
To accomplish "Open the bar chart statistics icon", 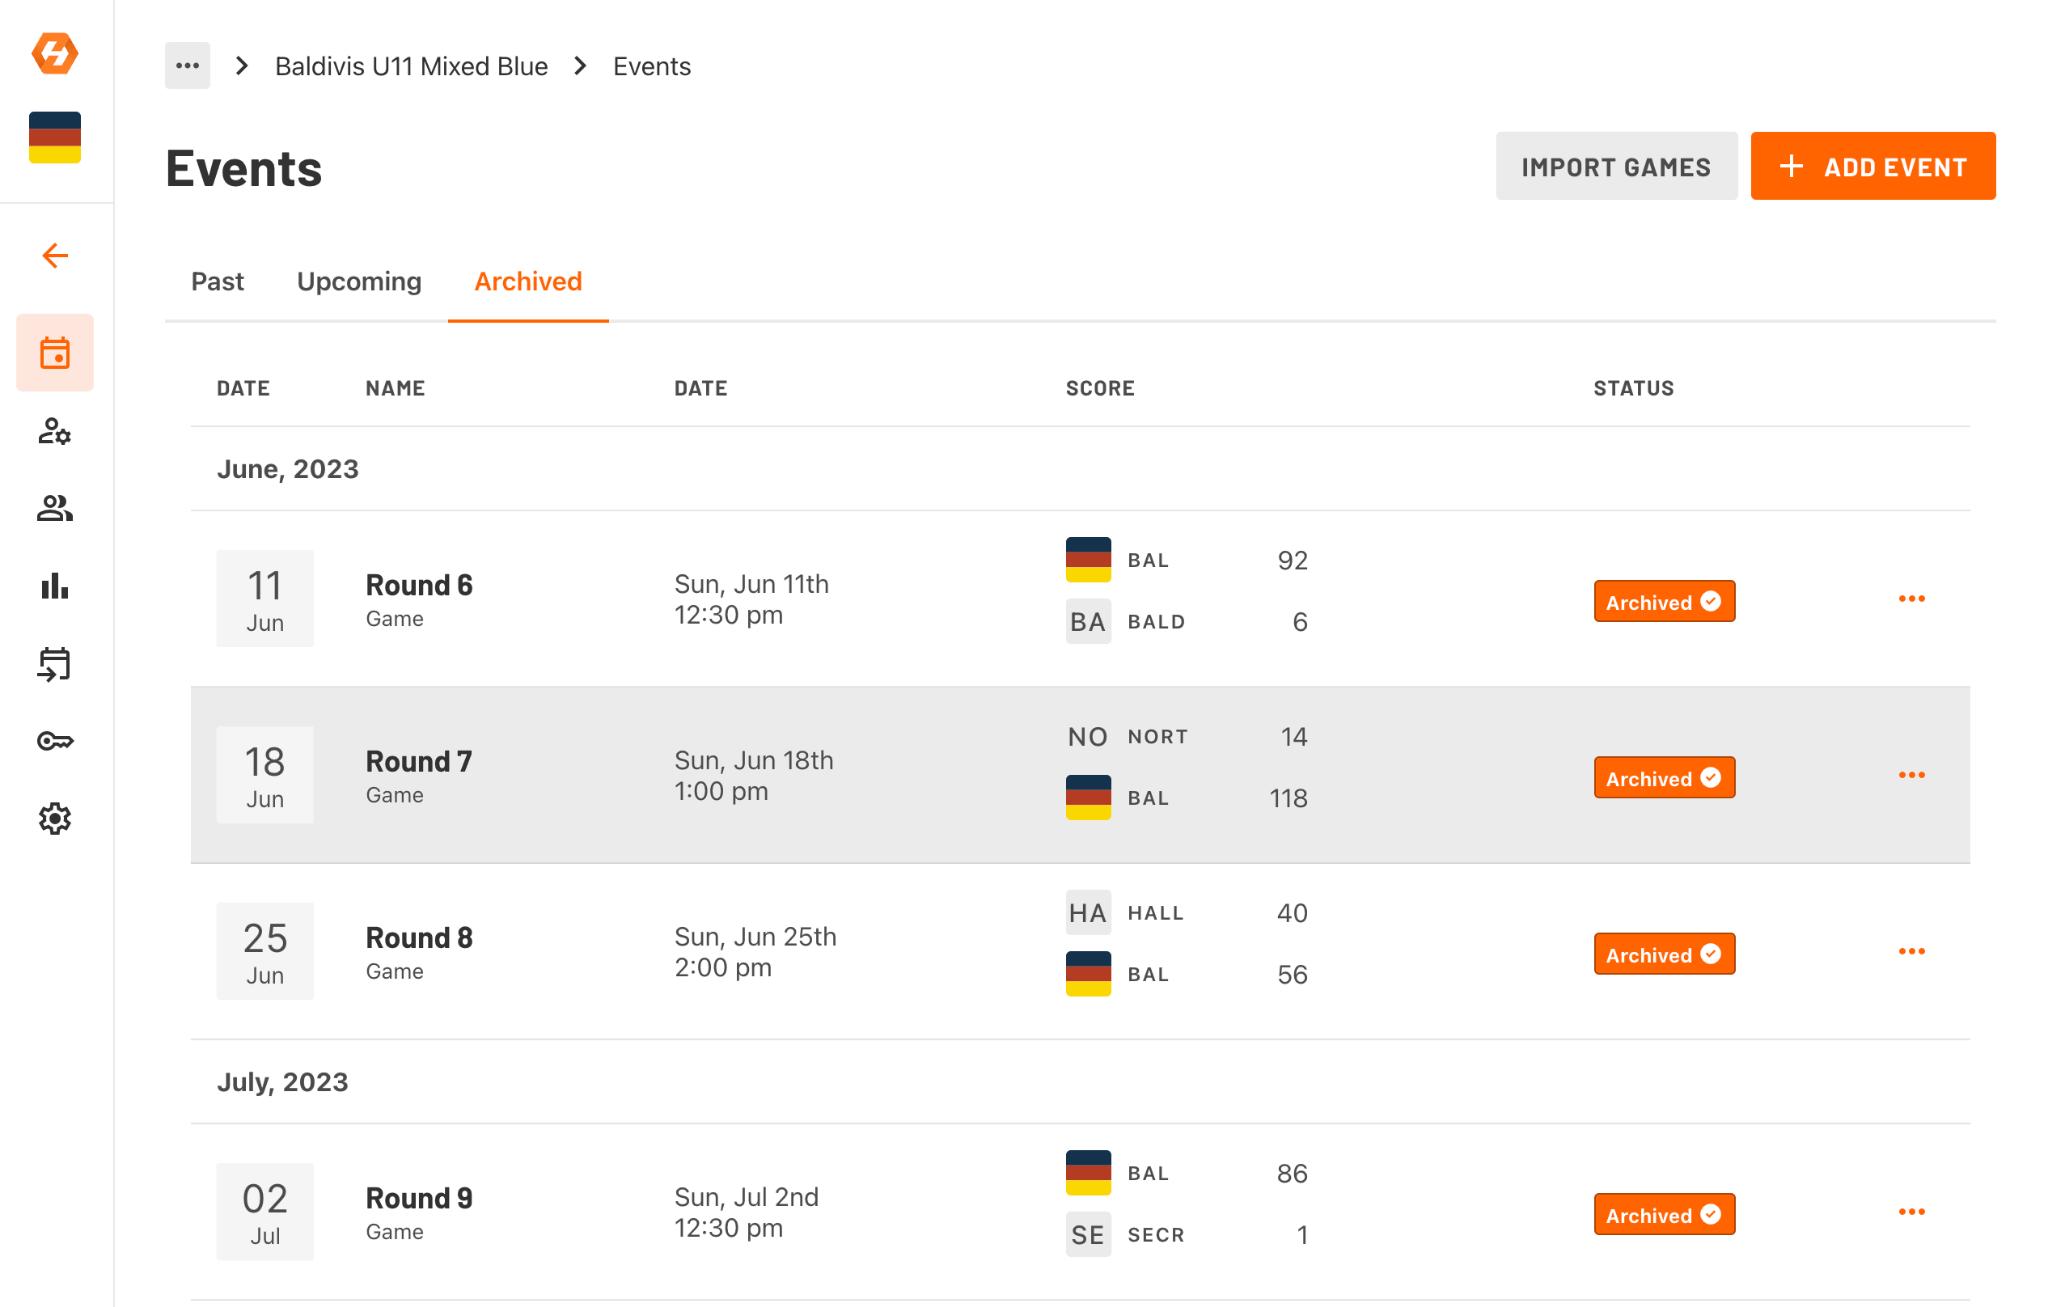I will (x=55, y=586).
